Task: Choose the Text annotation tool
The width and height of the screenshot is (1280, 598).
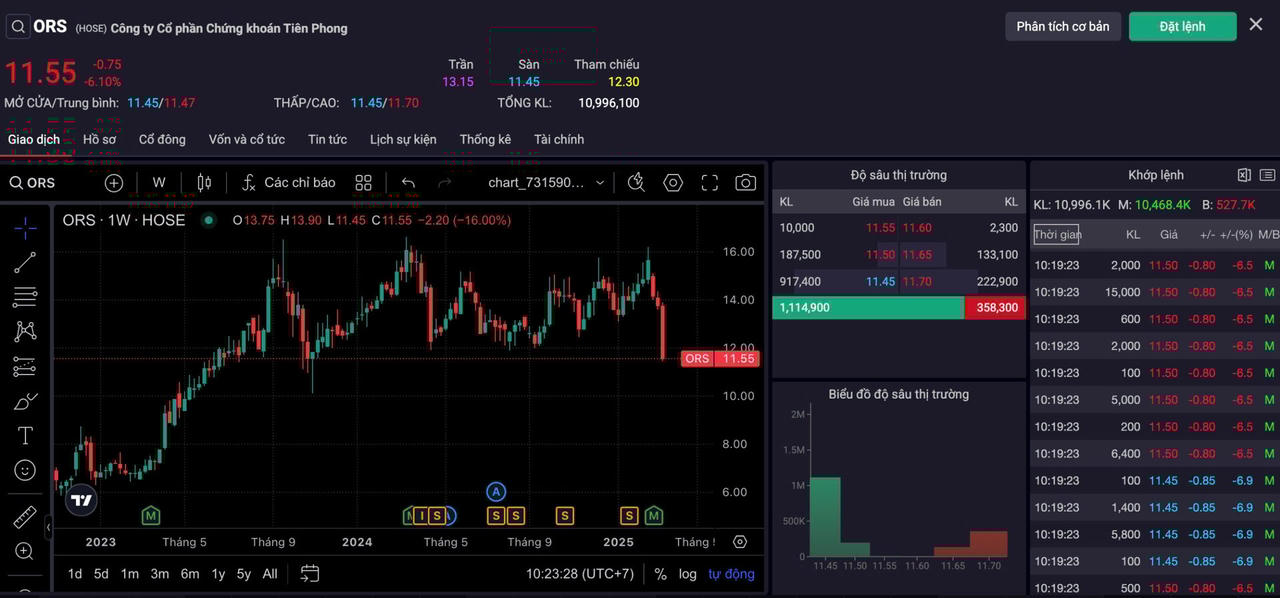Action: (25, 435)
